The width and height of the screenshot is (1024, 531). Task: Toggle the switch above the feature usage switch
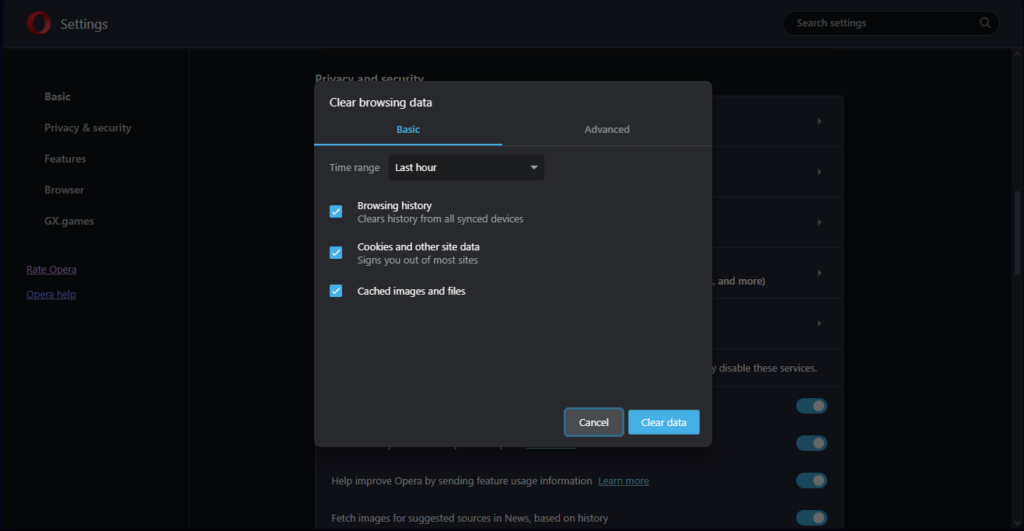point(812,443)
